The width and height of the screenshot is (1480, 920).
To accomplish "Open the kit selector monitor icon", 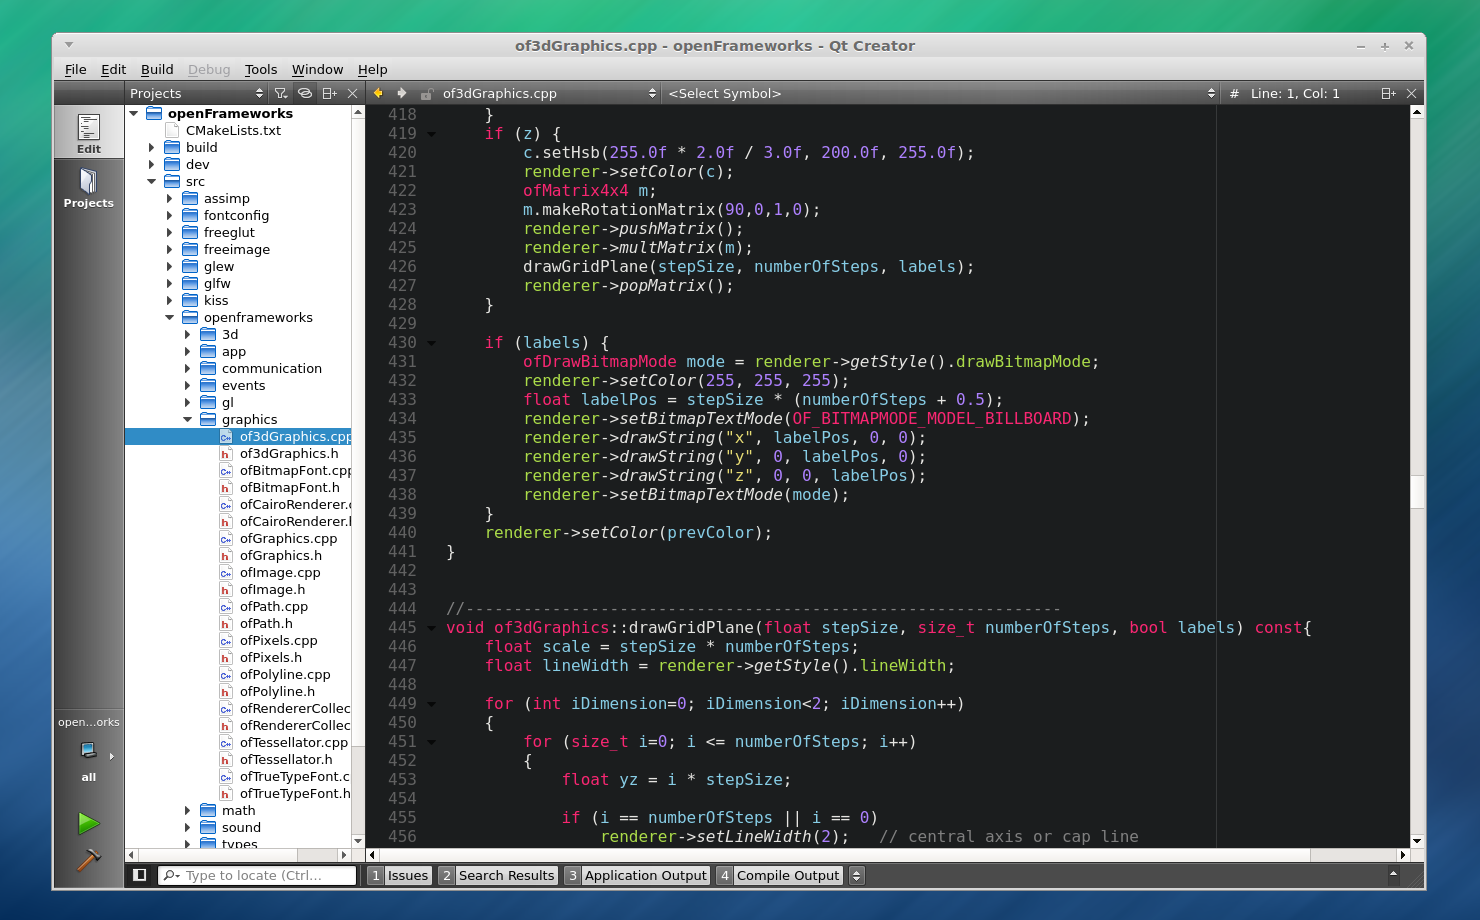I will pyautogui.click(x=89, y=749).
